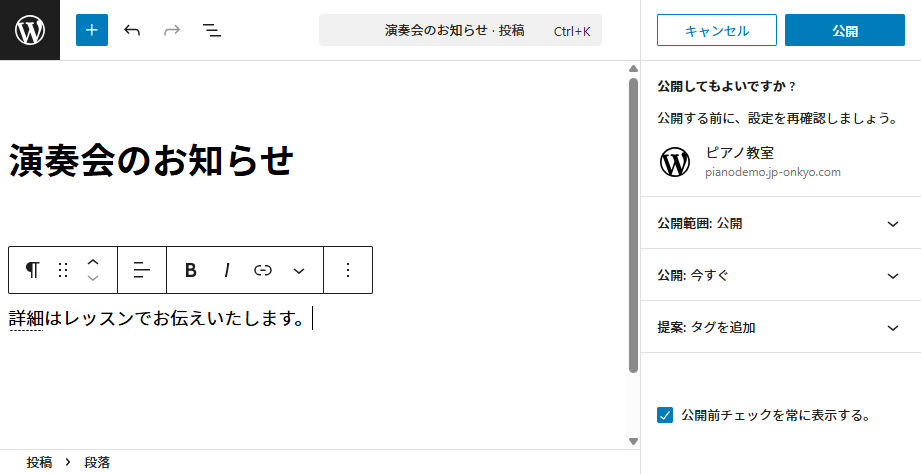Click the post title 演奏会のお知らせ heading
This screenshot has height=474, width=921.
152,160
